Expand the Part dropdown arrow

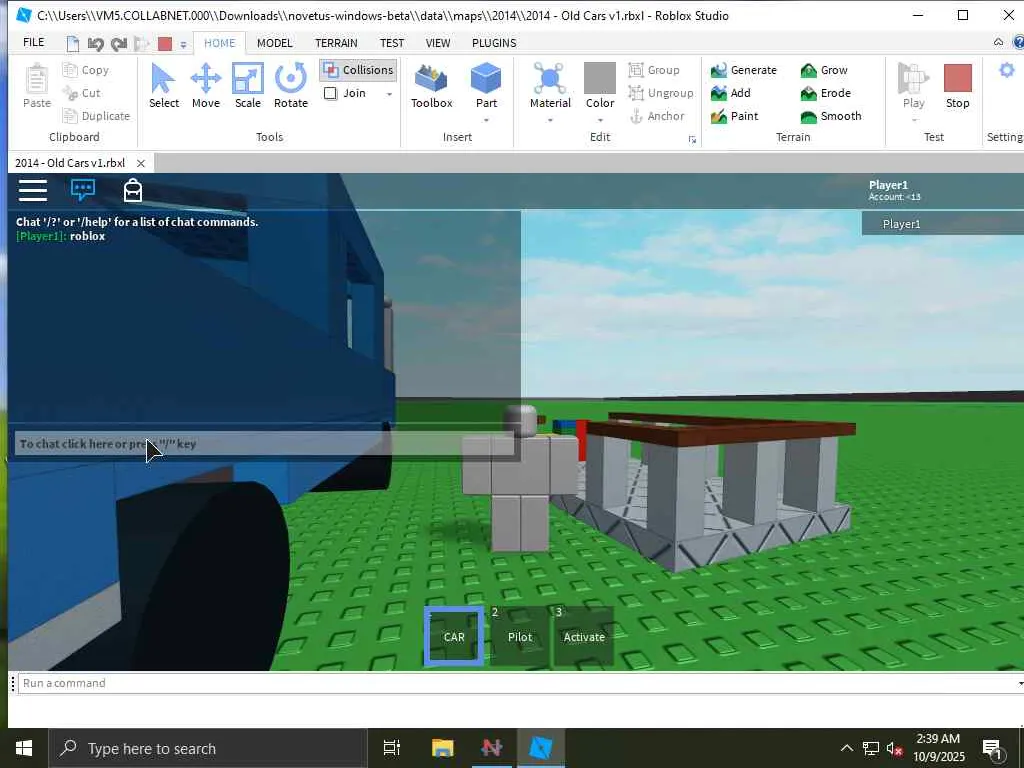pos(486,121)
